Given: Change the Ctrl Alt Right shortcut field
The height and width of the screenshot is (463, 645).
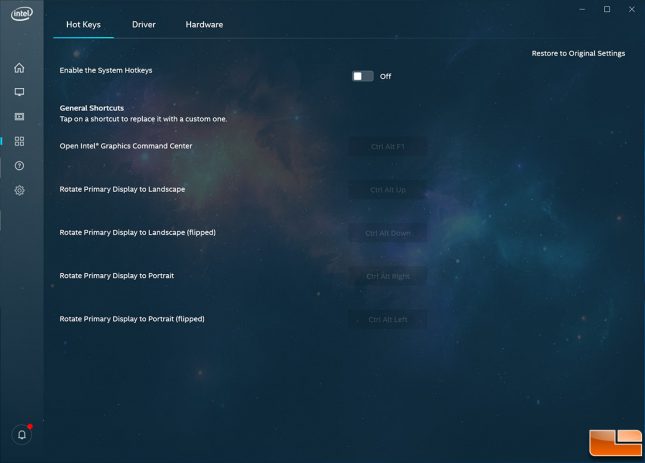Looking at the screenshot, I should [387, 276].
